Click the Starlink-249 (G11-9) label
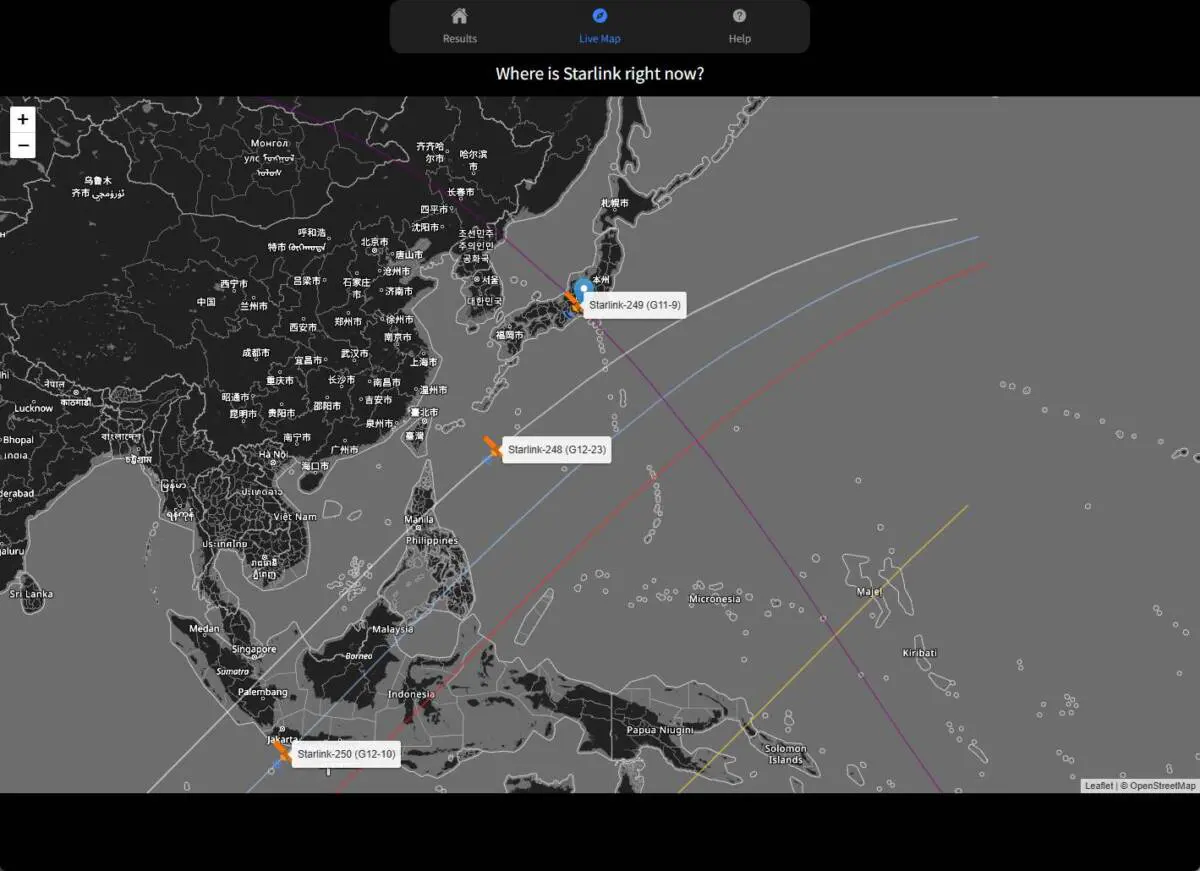The width and height of the screenshot is (1200, 871). 634,305
